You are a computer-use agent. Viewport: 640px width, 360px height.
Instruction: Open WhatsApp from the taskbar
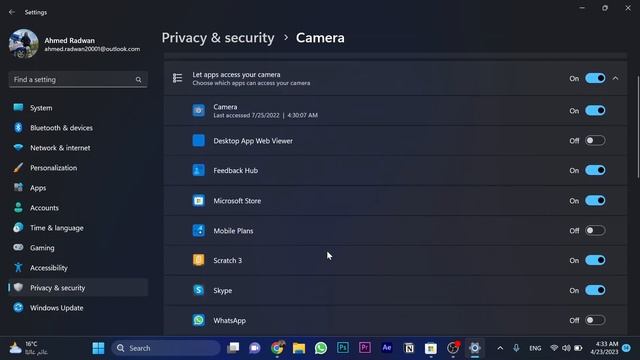point(321,348)
